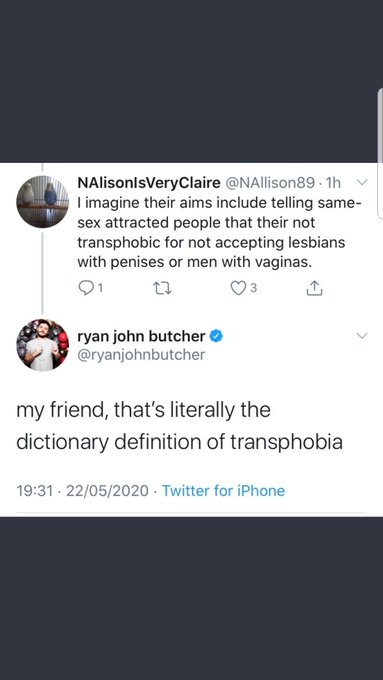Open the @ryanjohnbutcher handle

pos(141,355)
